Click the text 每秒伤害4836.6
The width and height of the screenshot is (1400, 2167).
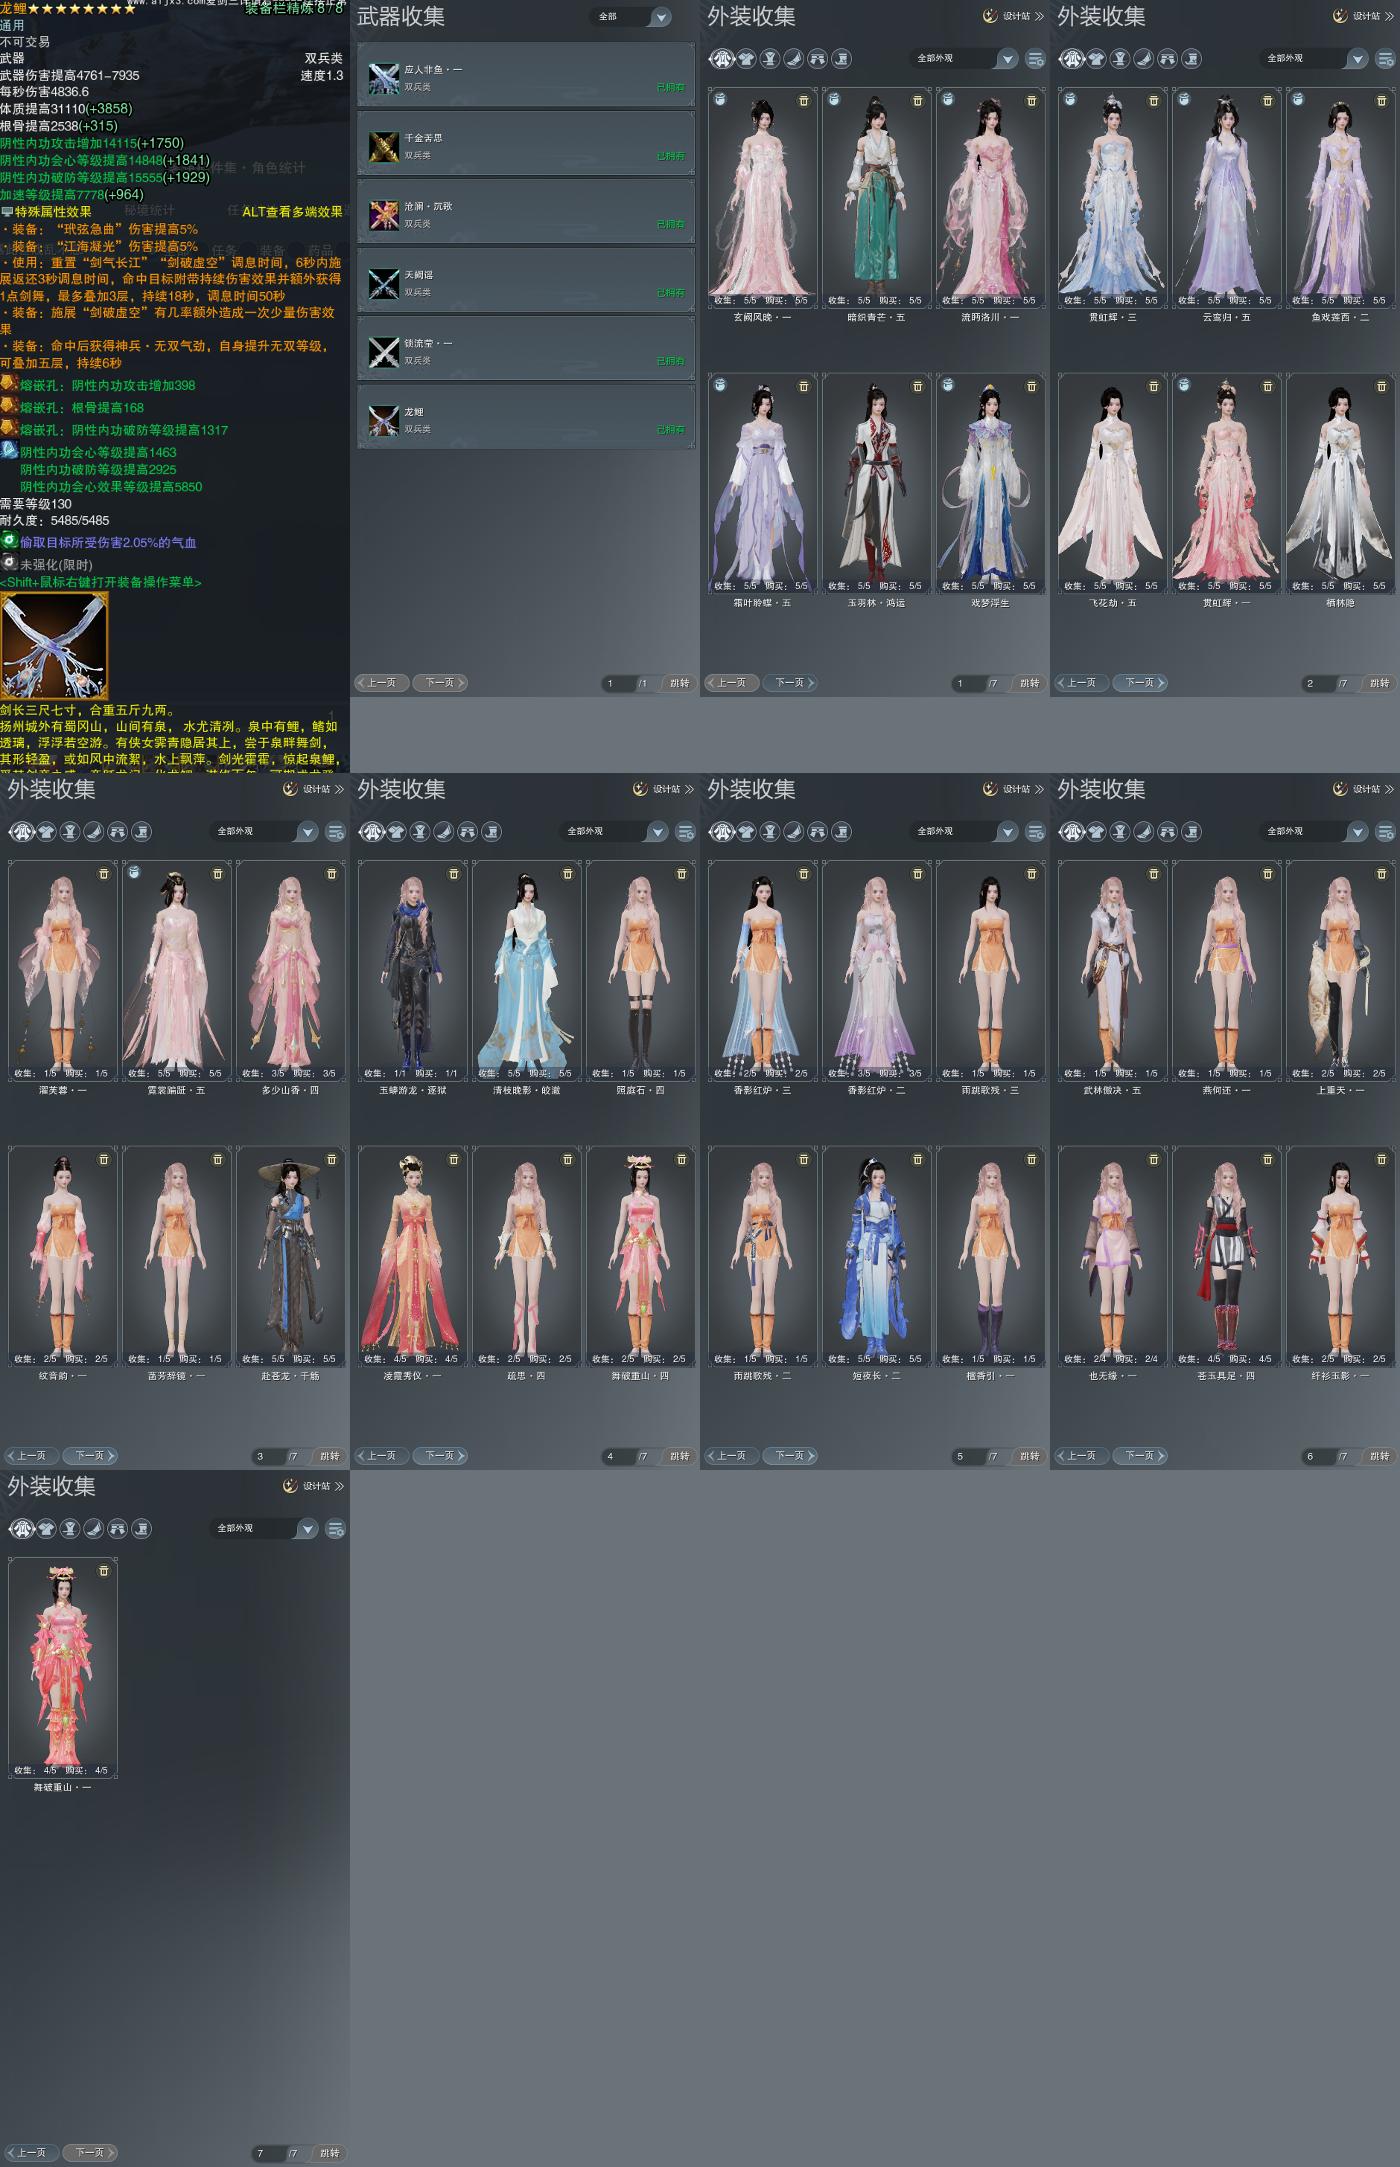click(x=44, y=92)
